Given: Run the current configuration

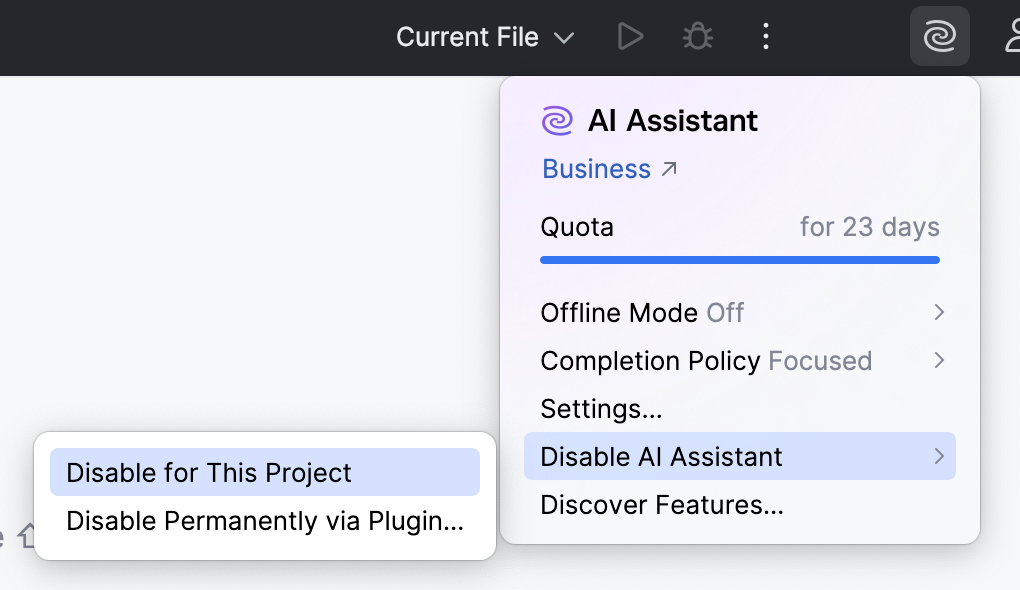Looking at the screenshot, I should [630, 36].
